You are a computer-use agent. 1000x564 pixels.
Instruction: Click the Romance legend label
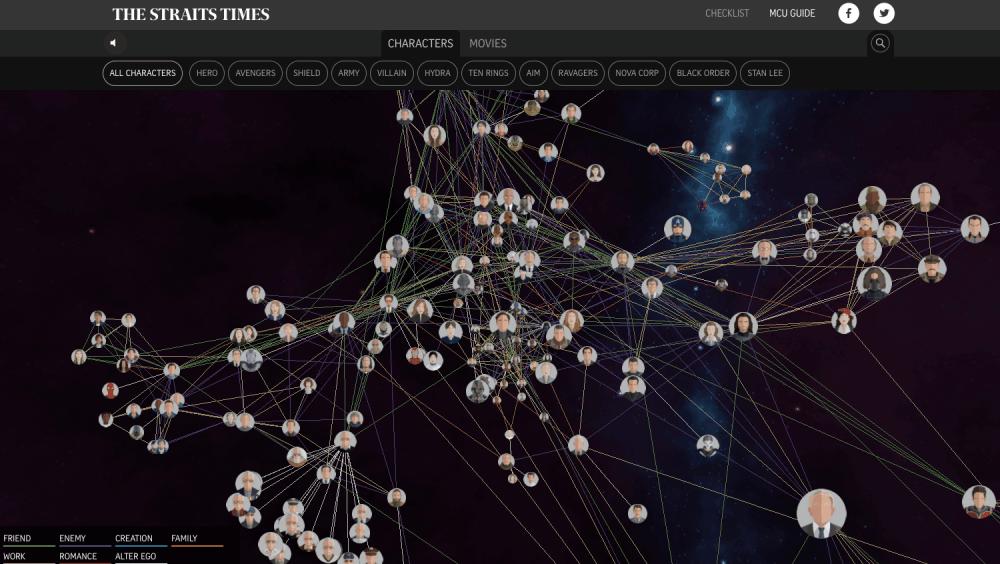point(78,556)
